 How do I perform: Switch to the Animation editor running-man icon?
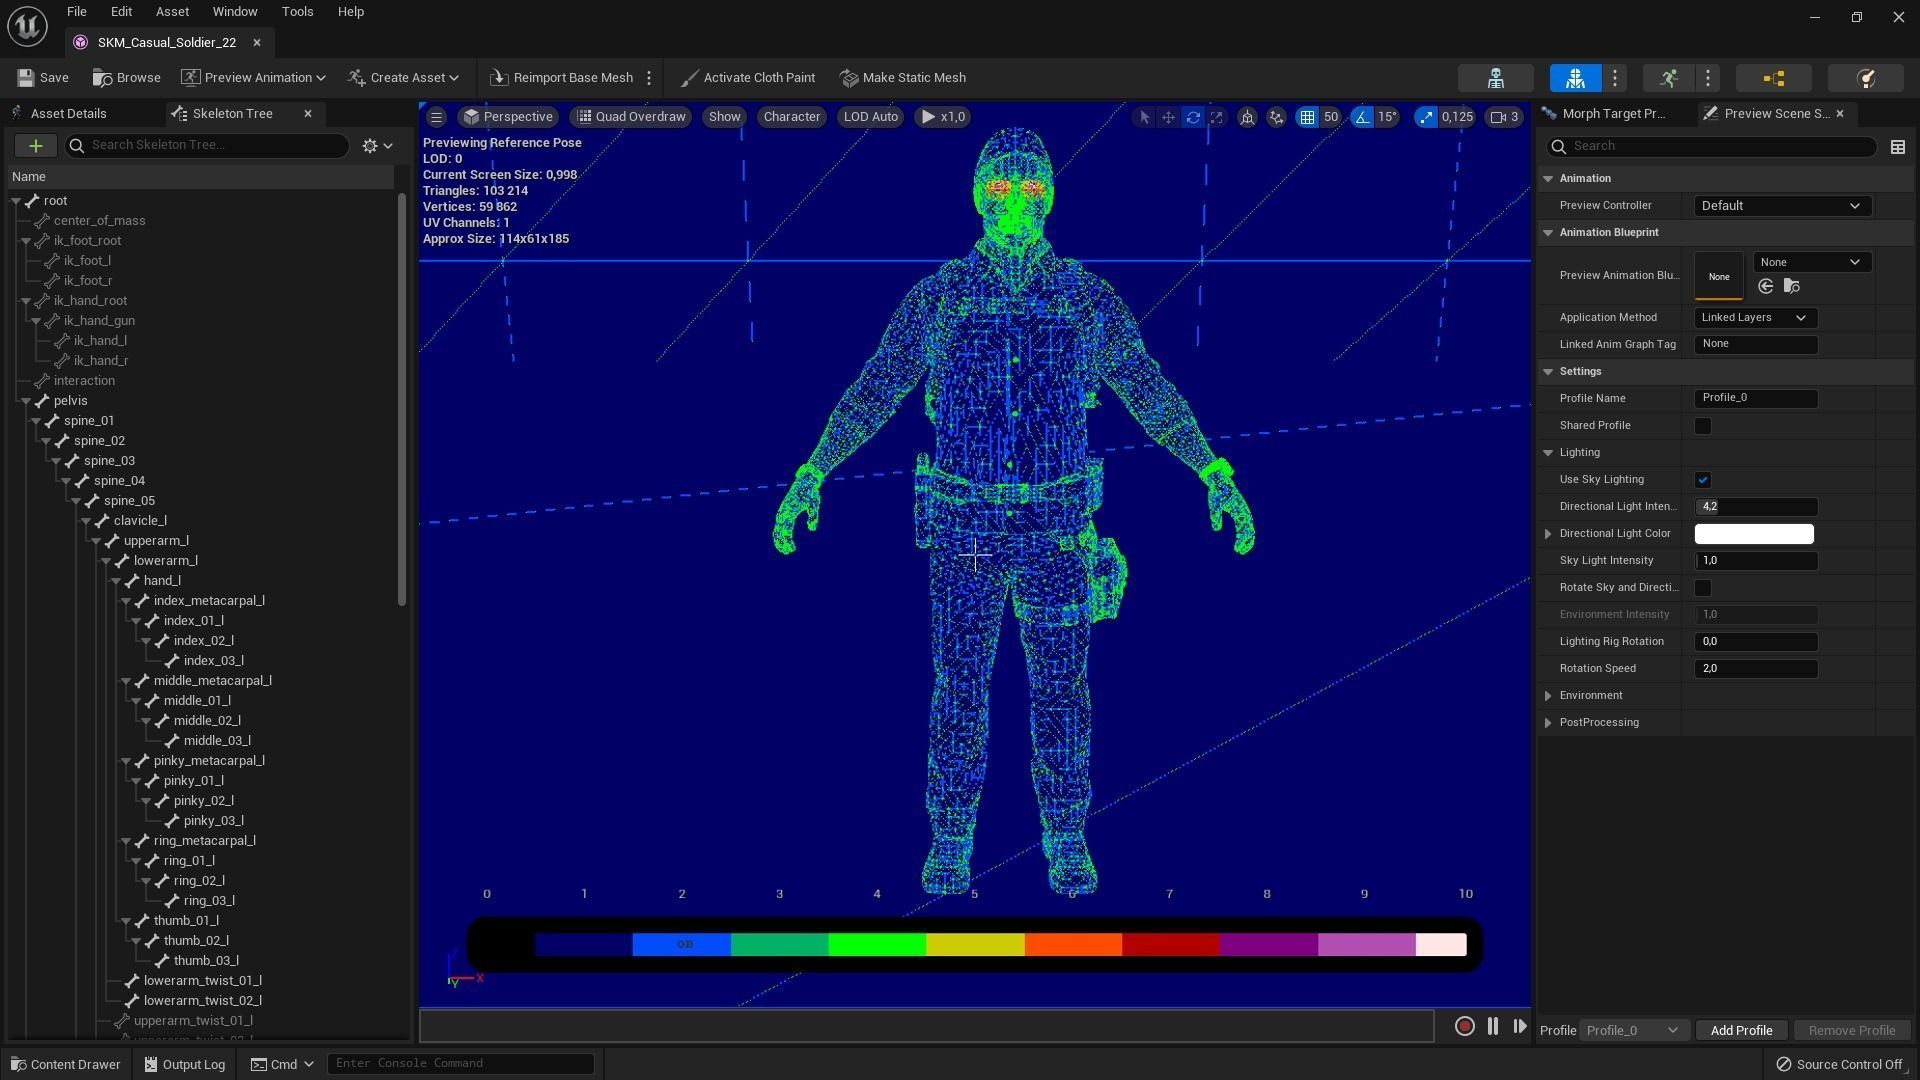1668,78
